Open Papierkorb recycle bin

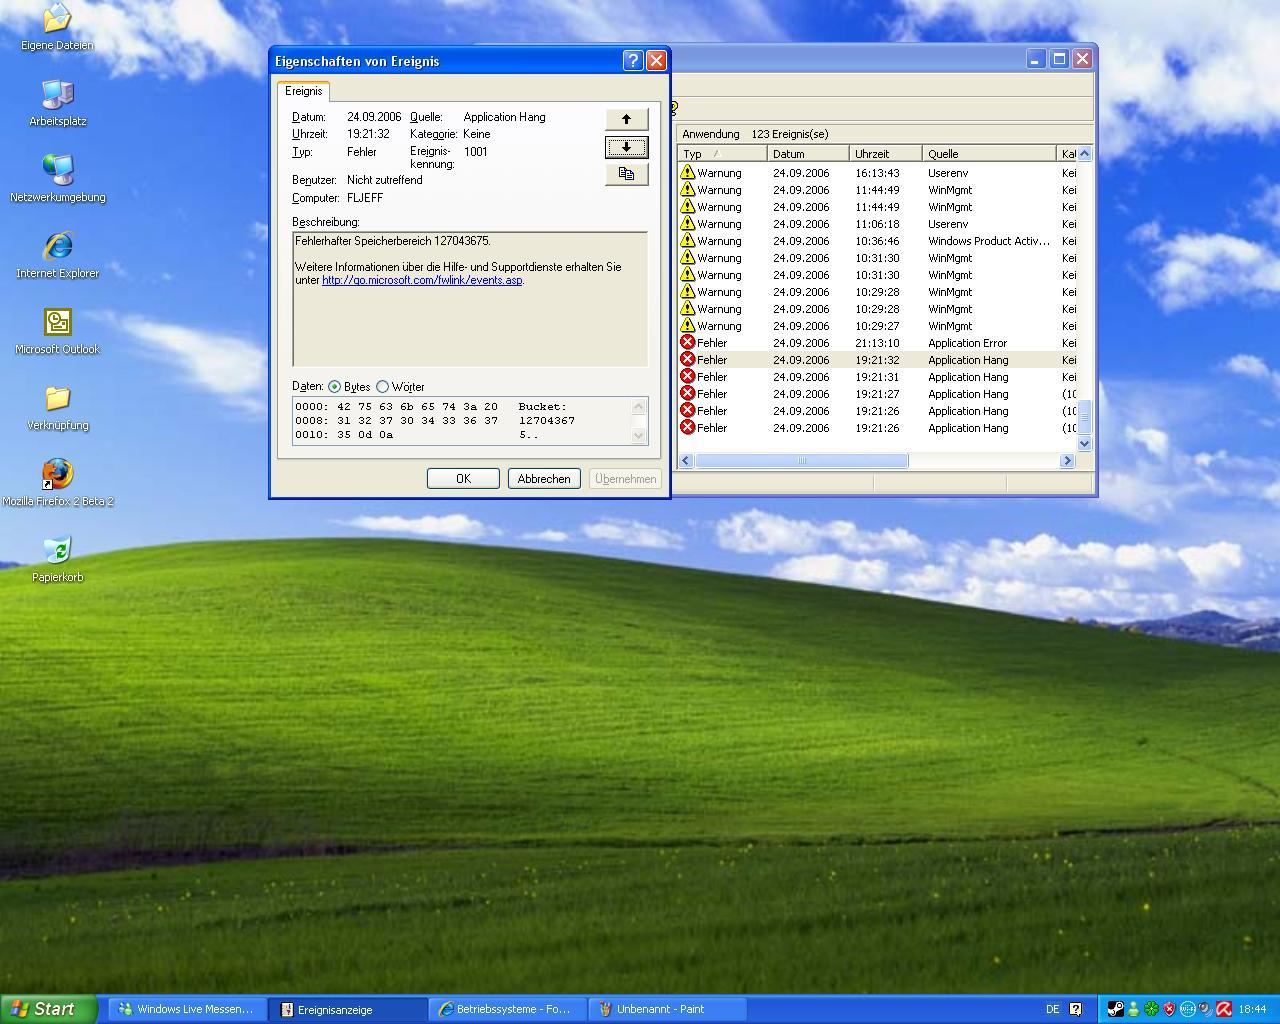point(57,558)
